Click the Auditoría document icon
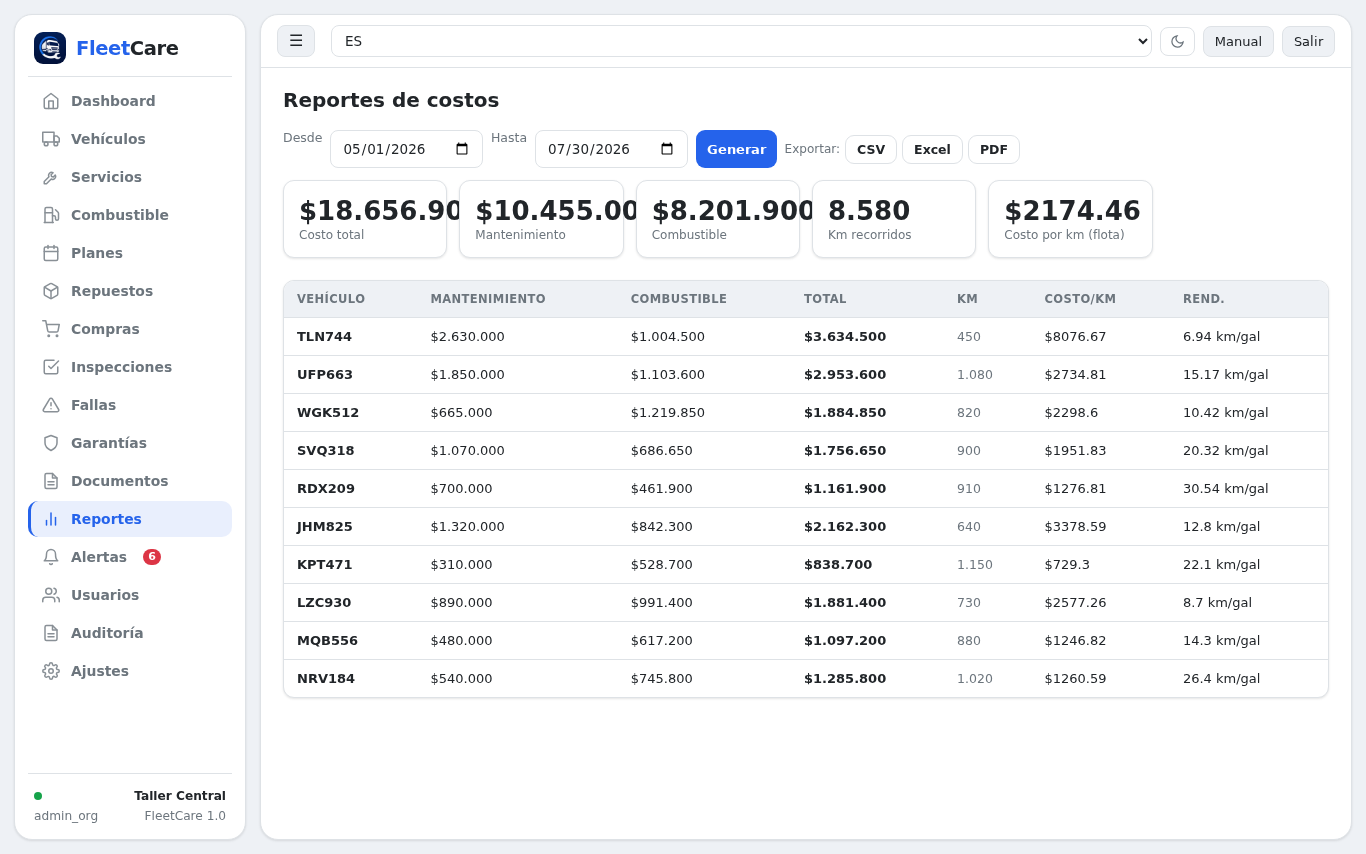 coord(51,633)
